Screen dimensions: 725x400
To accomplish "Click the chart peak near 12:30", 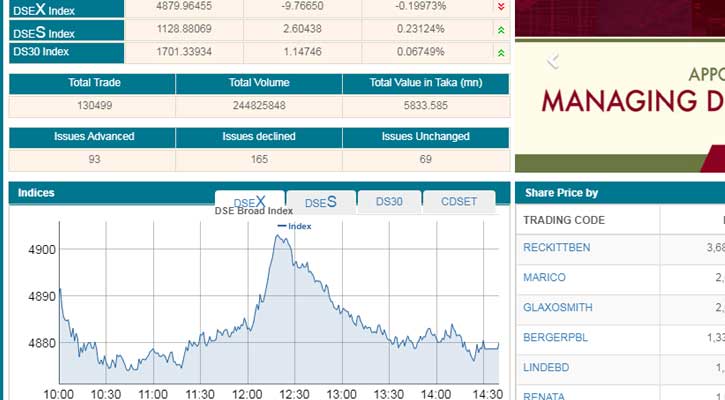I will pyautogui.click(x=276, y=236).
